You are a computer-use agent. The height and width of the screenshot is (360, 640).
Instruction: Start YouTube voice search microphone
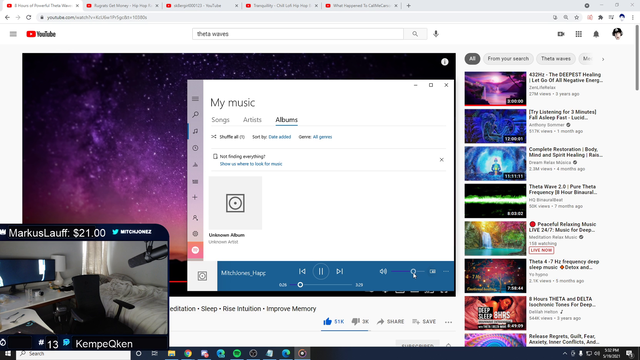point(436,34)
